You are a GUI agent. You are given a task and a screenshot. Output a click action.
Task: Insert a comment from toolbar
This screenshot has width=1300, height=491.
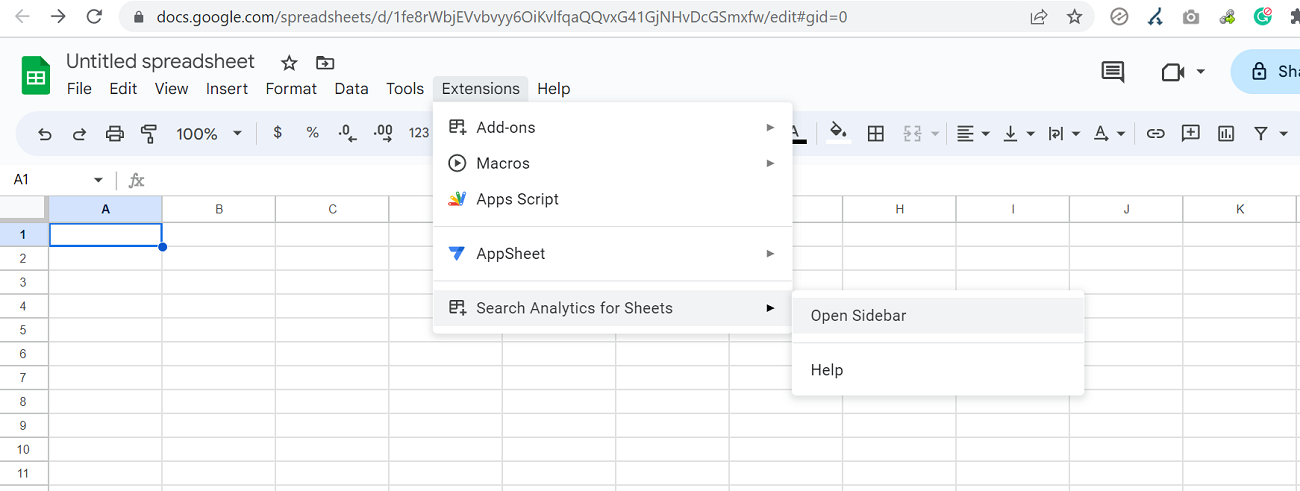tap(1191, 133)
